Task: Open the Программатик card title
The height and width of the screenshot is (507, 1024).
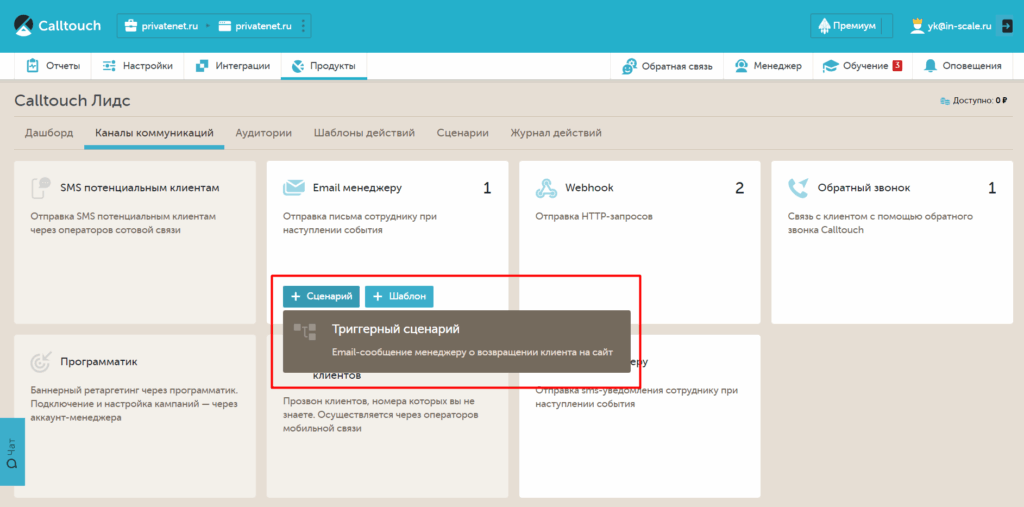Action: click(99, 362)
